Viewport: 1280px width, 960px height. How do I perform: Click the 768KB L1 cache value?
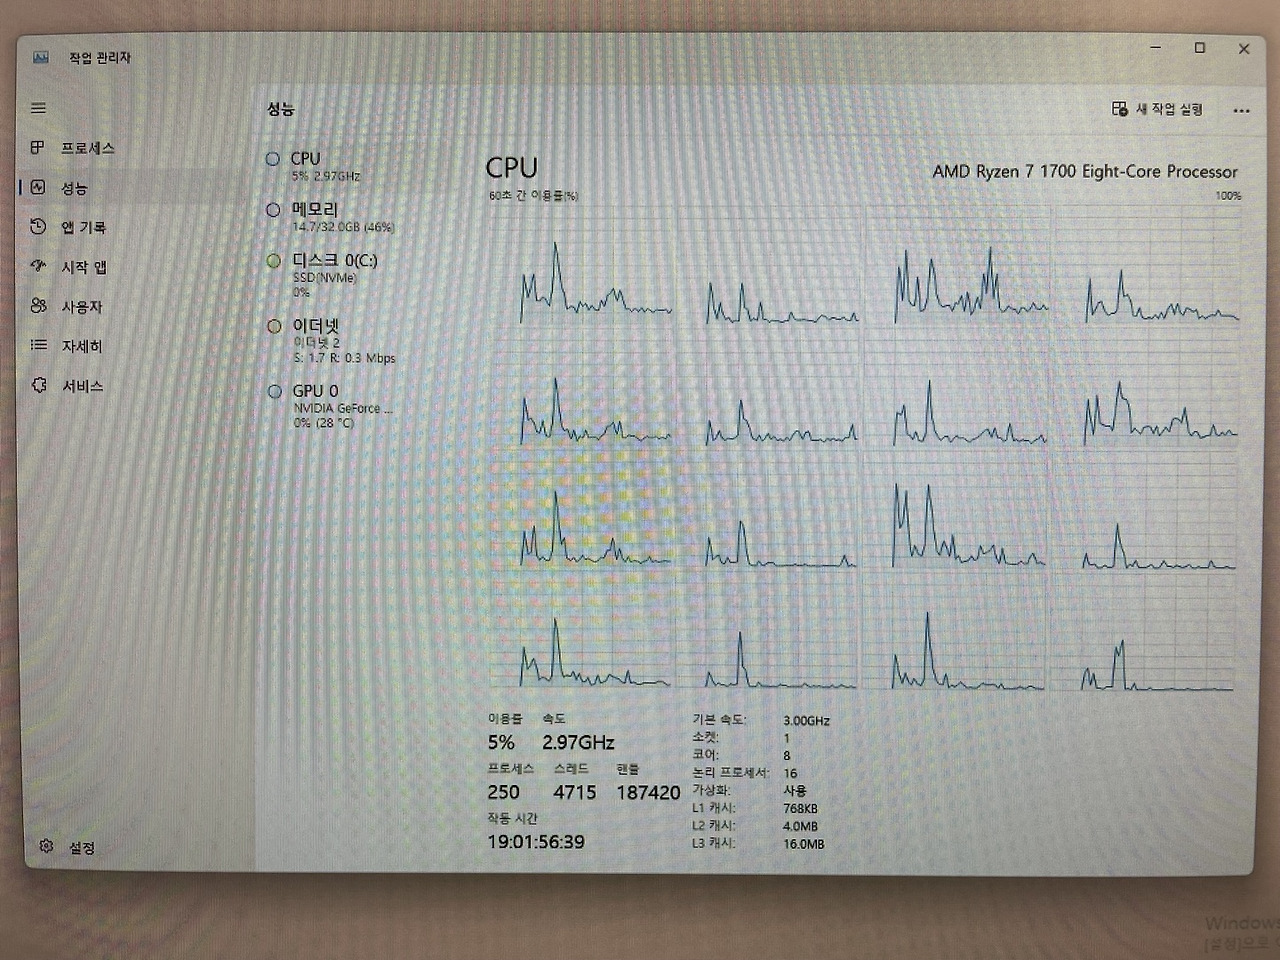800,808
